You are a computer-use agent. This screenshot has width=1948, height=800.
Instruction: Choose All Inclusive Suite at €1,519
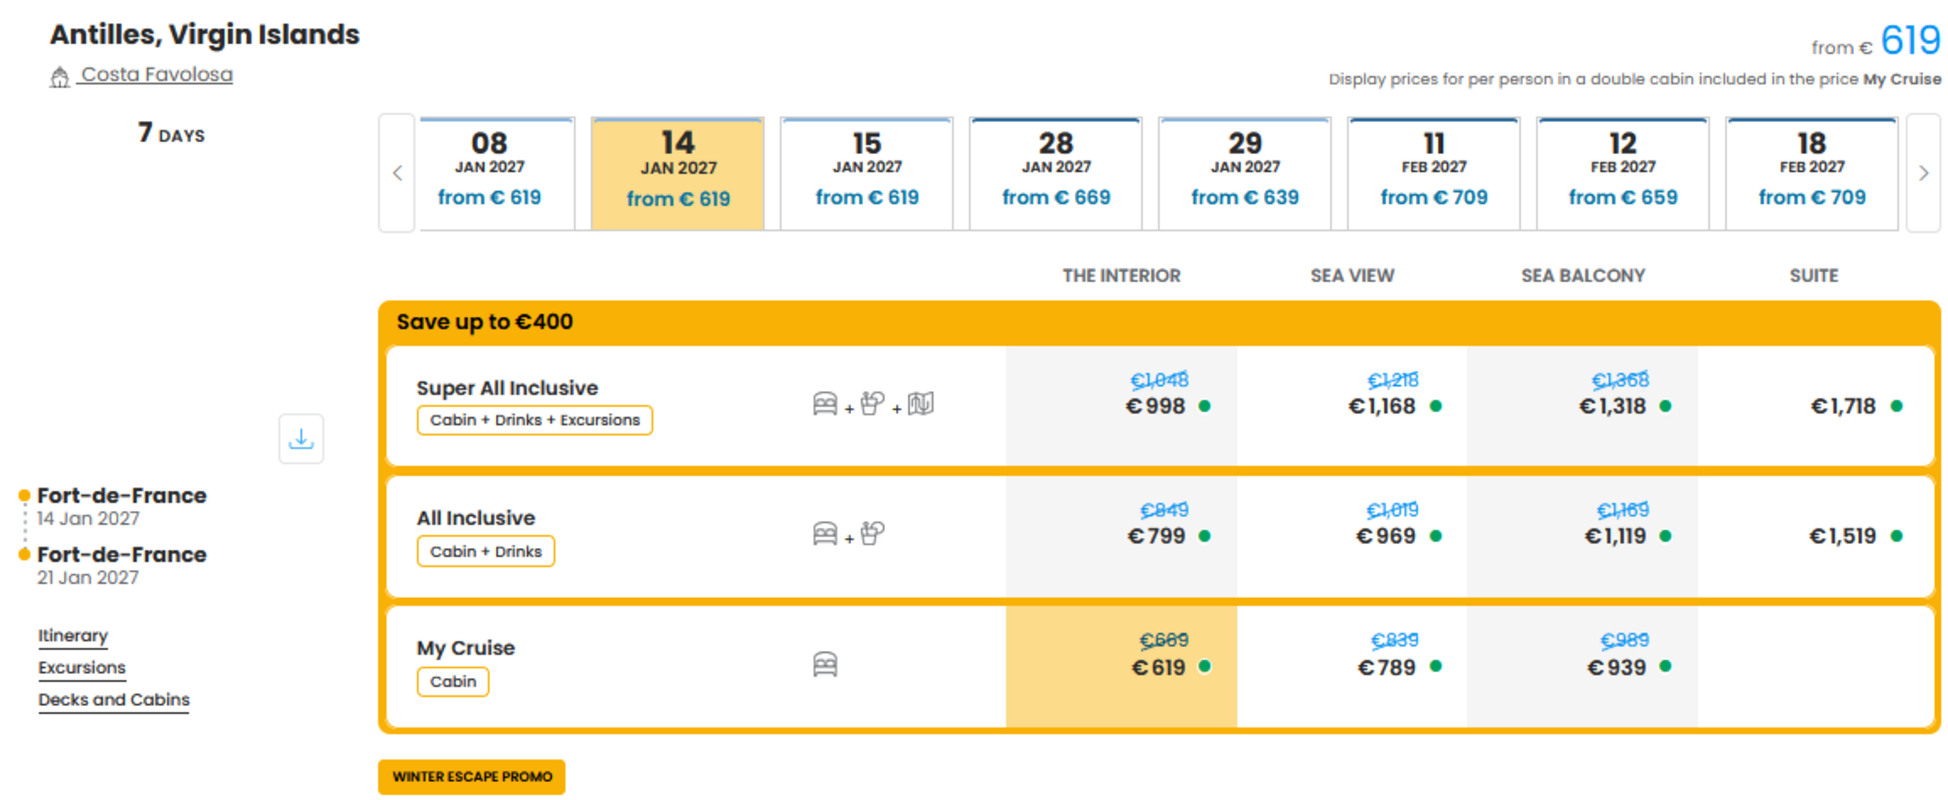coord(1814,536)
